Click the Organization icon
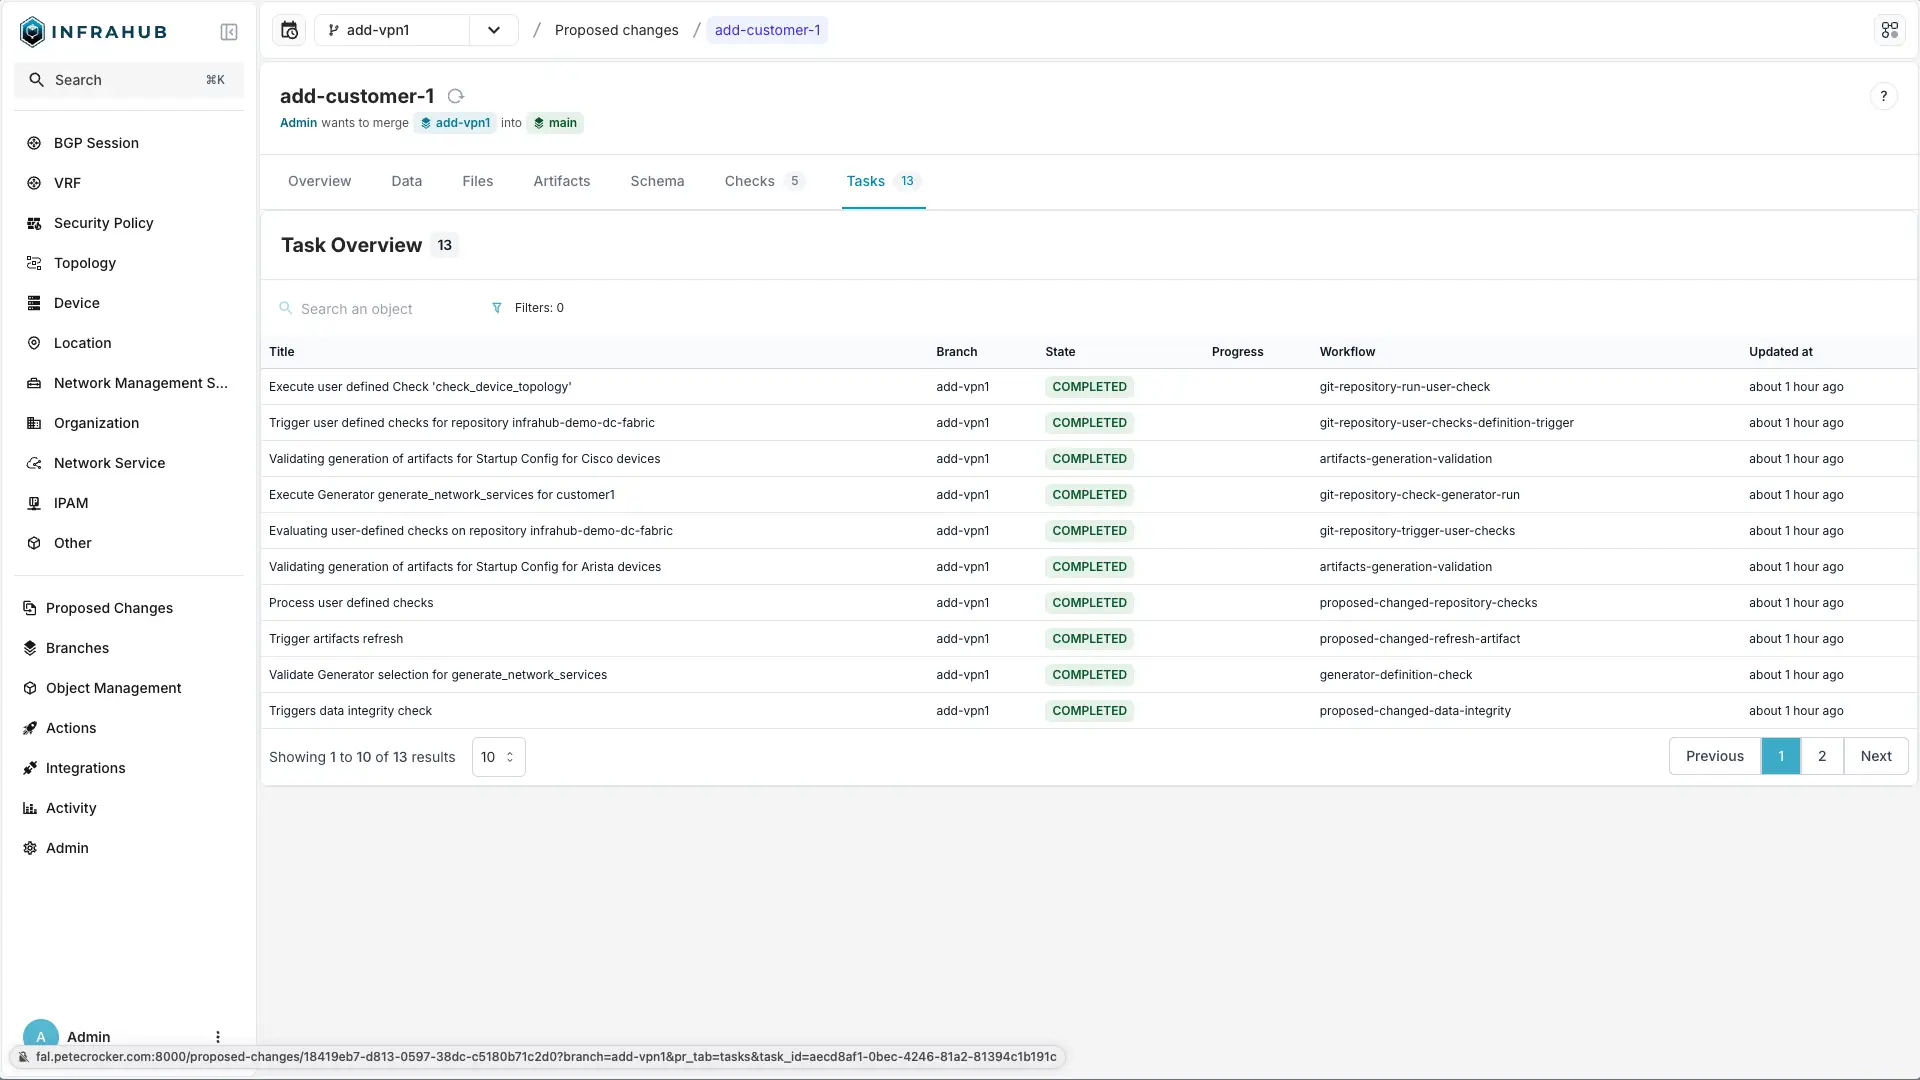Screen dimensions: 1920x1080 click(34, 423)
